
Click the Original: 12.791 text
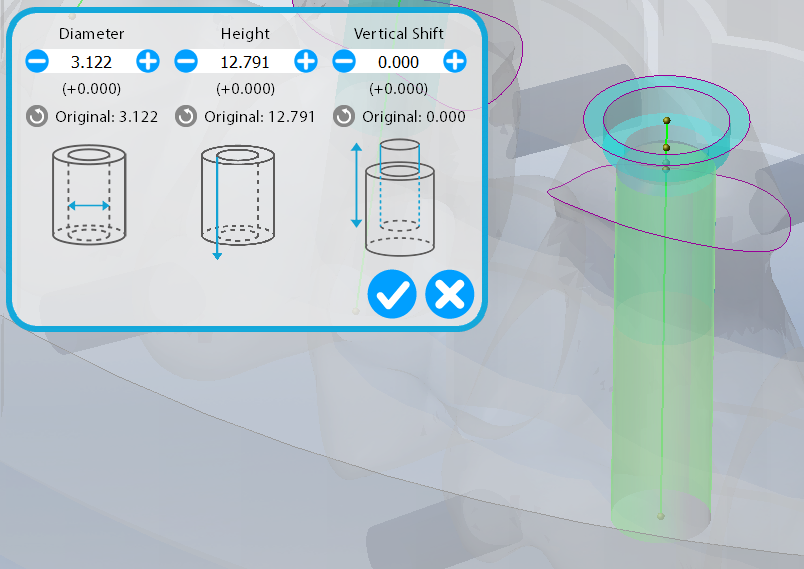(259, 117)
